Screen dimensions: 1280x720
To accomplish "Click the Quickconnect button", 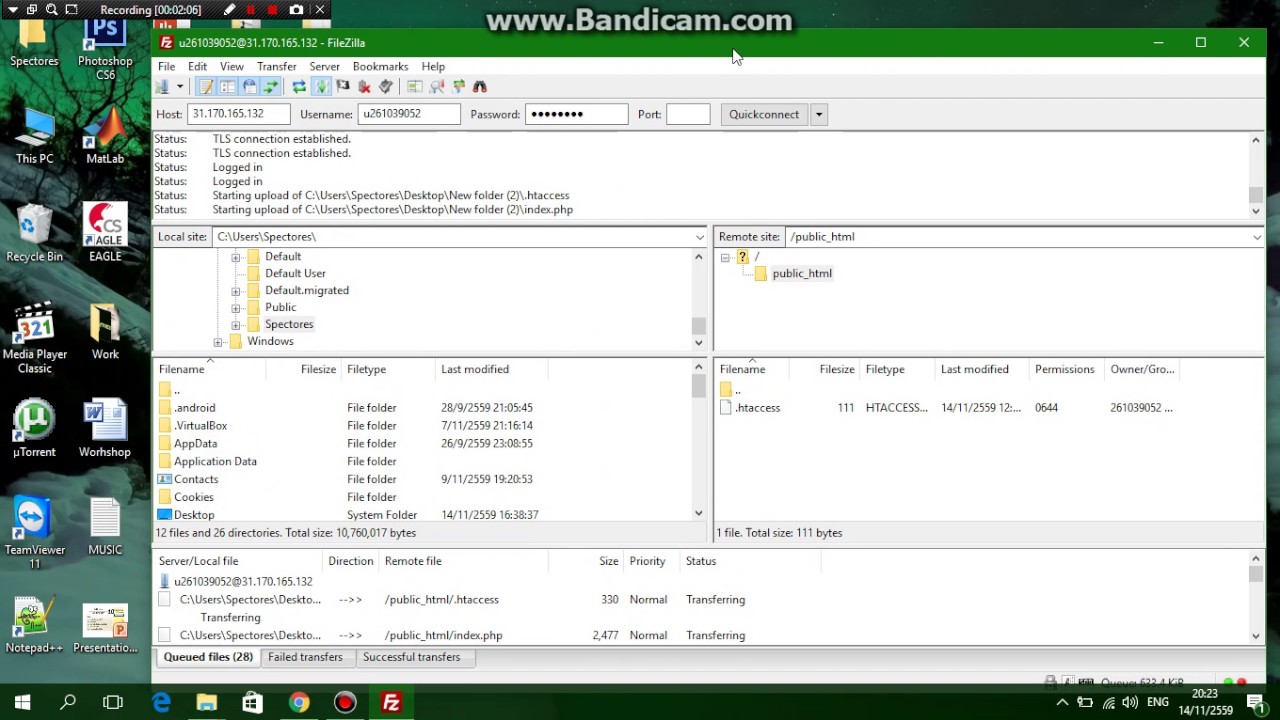I will [764, 114].
